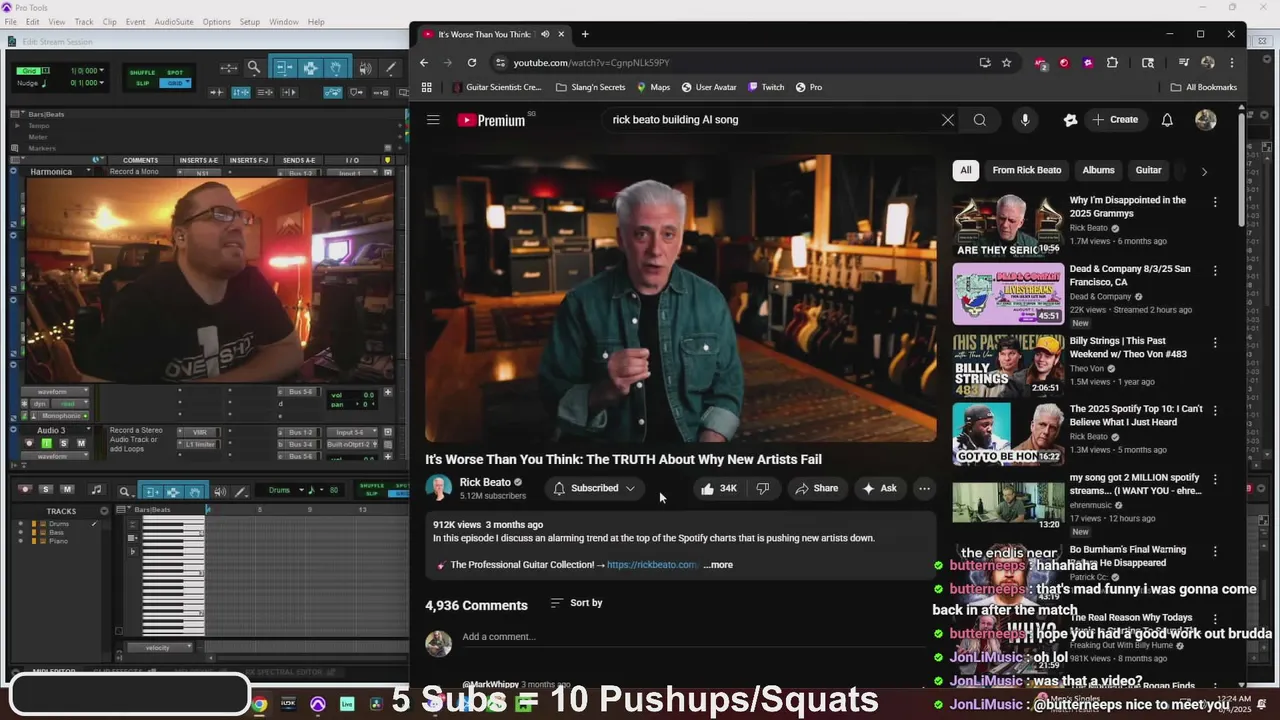Image resolution: width=1280 pixels, height=720 pixels.
Task: Select Zoomer tool in MIDI editor toolbar
Action: (125, 491)
